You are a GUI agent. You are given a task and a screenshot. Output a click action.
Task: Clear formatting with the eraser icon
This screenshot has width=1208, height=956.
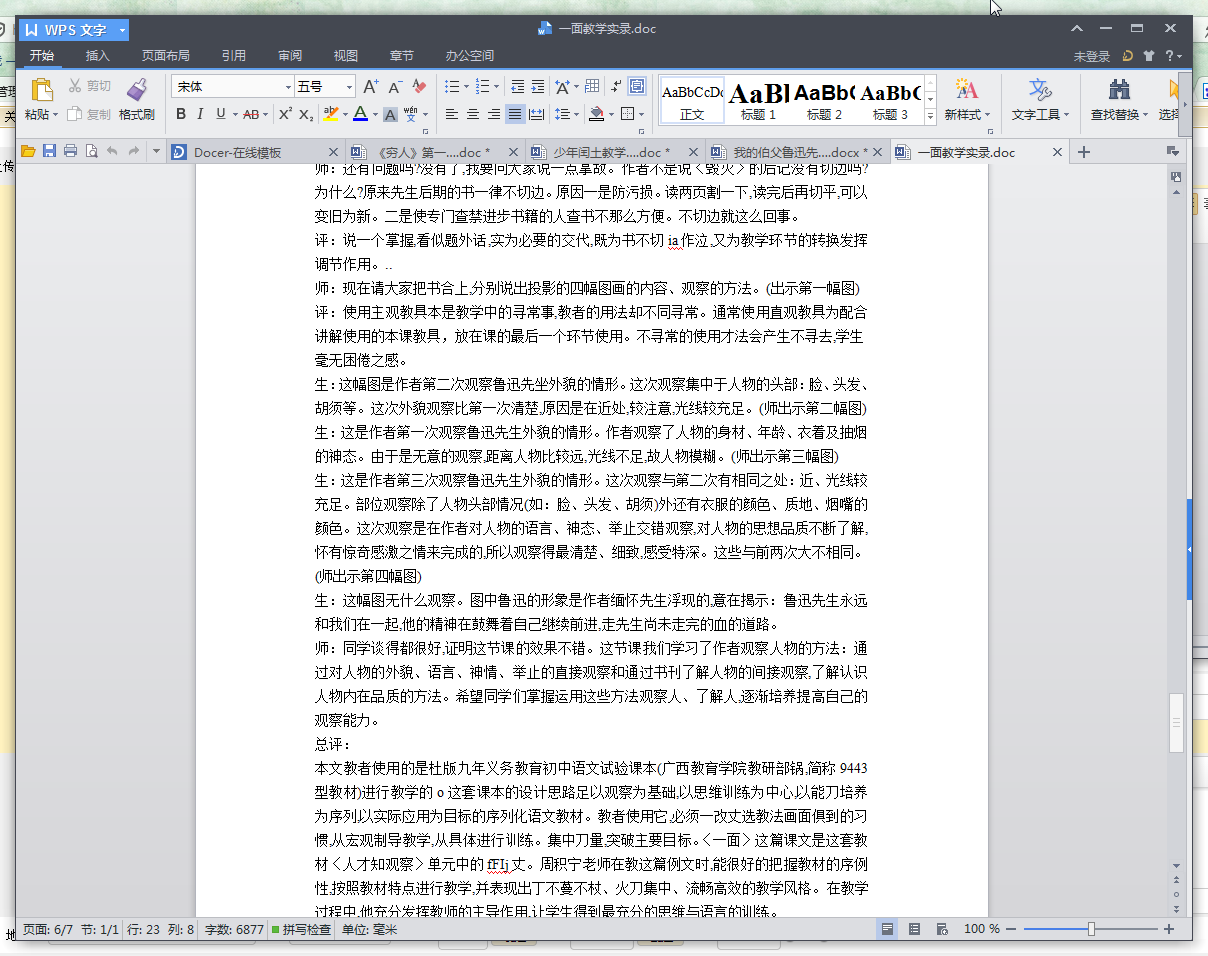420,87
